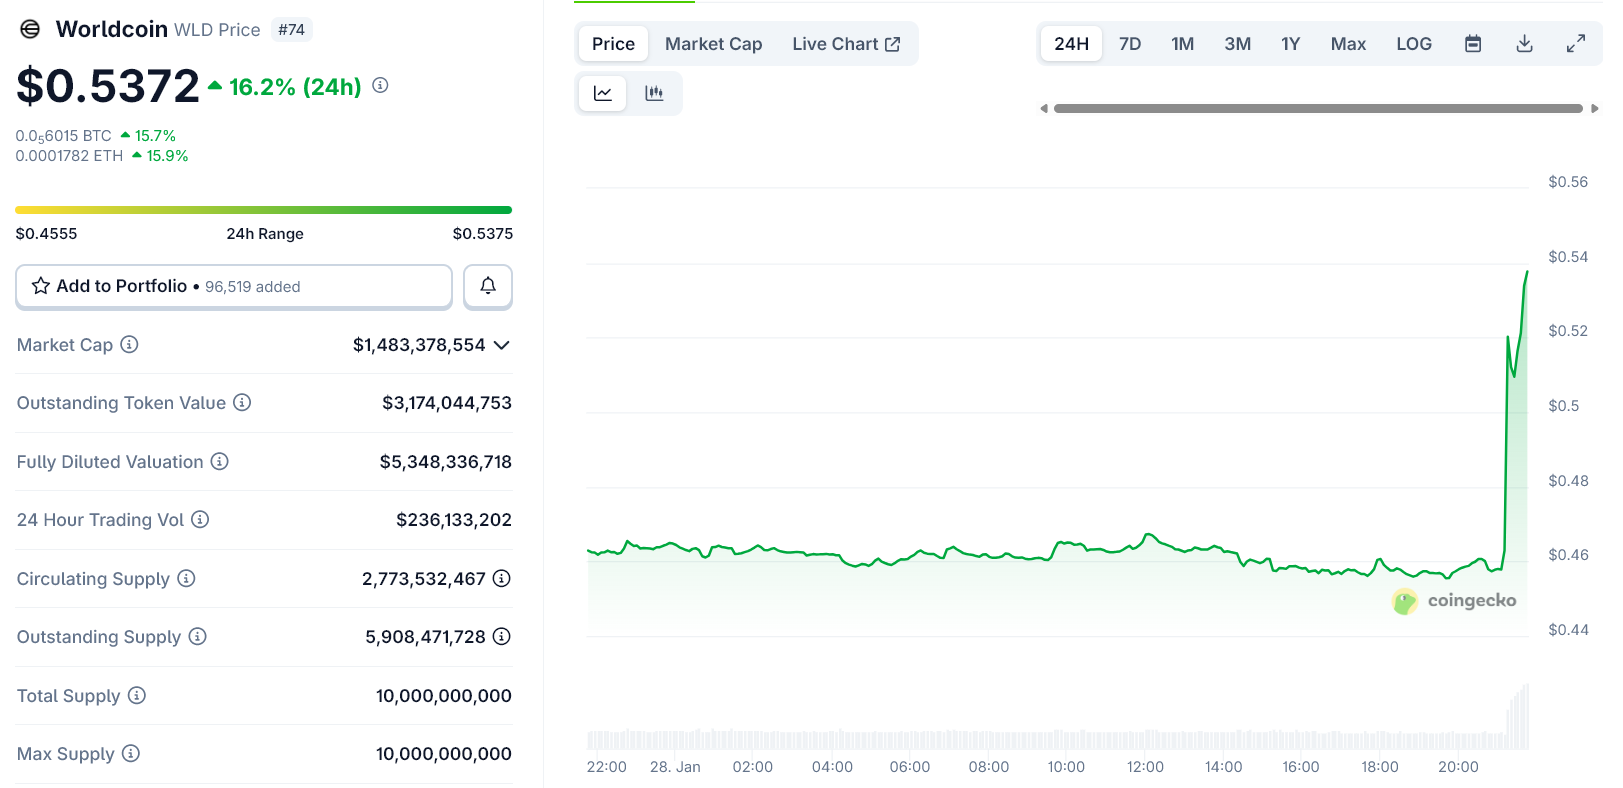Open the calendar date range picker
1623x788 pixels.
coord(1472,44)
